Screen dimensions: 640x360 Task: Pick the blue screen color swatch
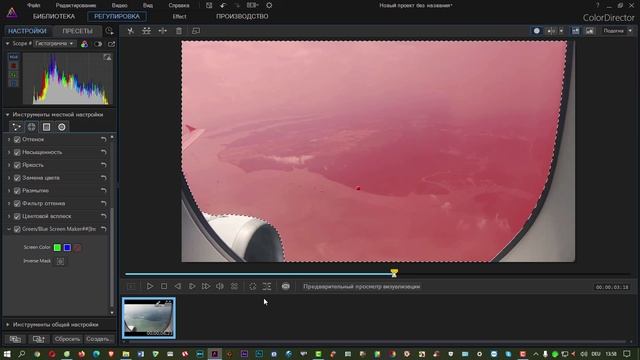[67, 247]
